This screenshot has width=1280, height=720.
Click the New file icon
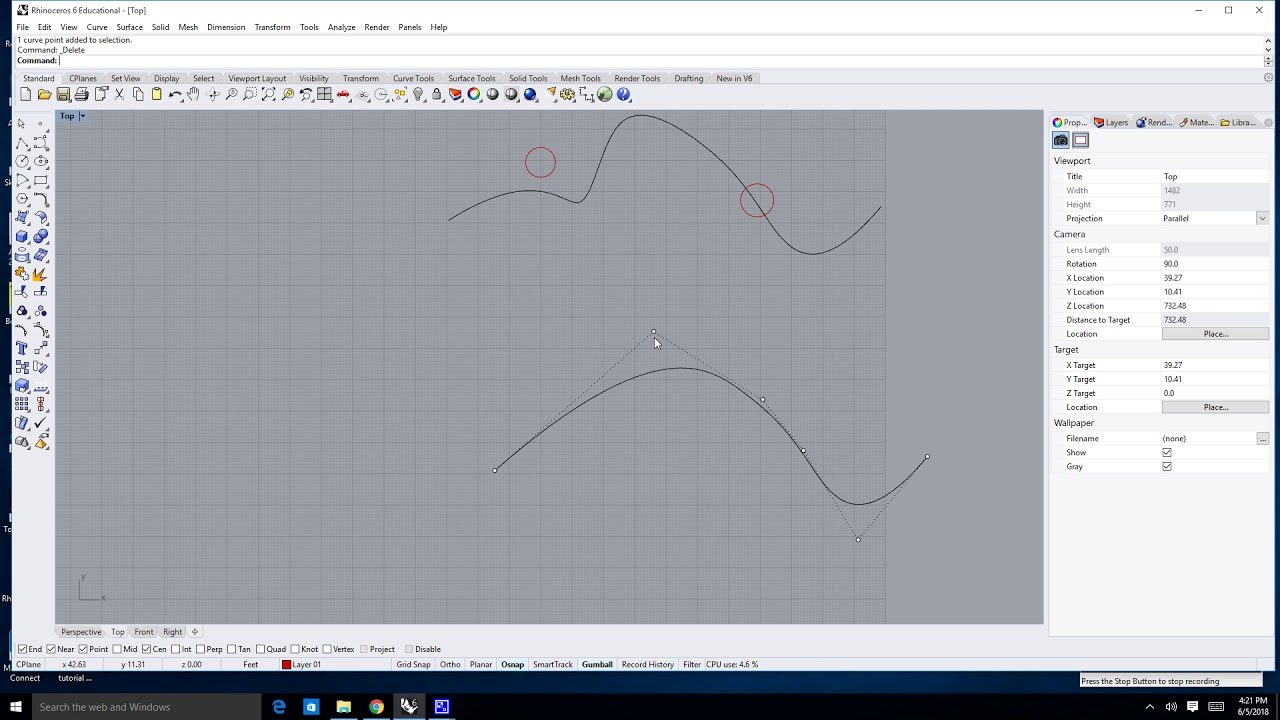pyautogui.click(x=25, y=94)
